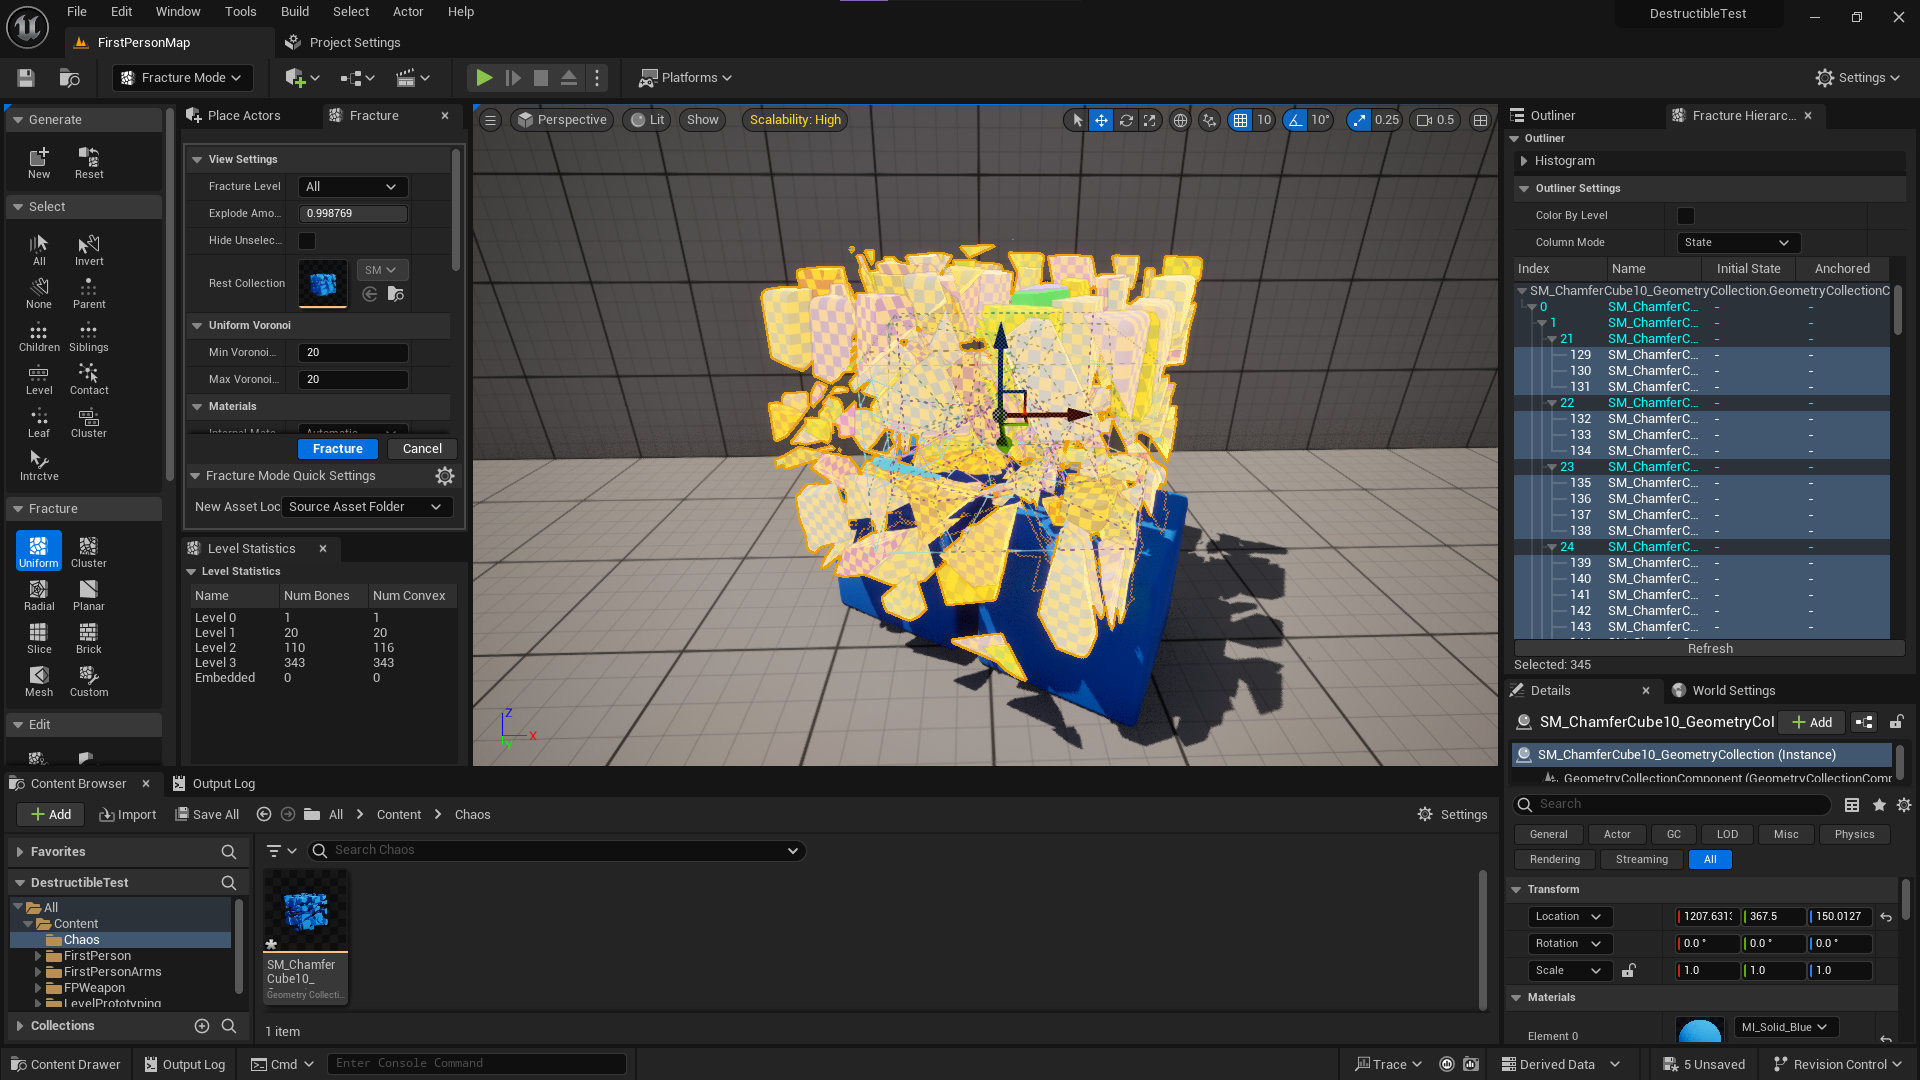The image size is (1920, 1080).
Task: Open the Platforms dropdown
Action: point(686,78)
